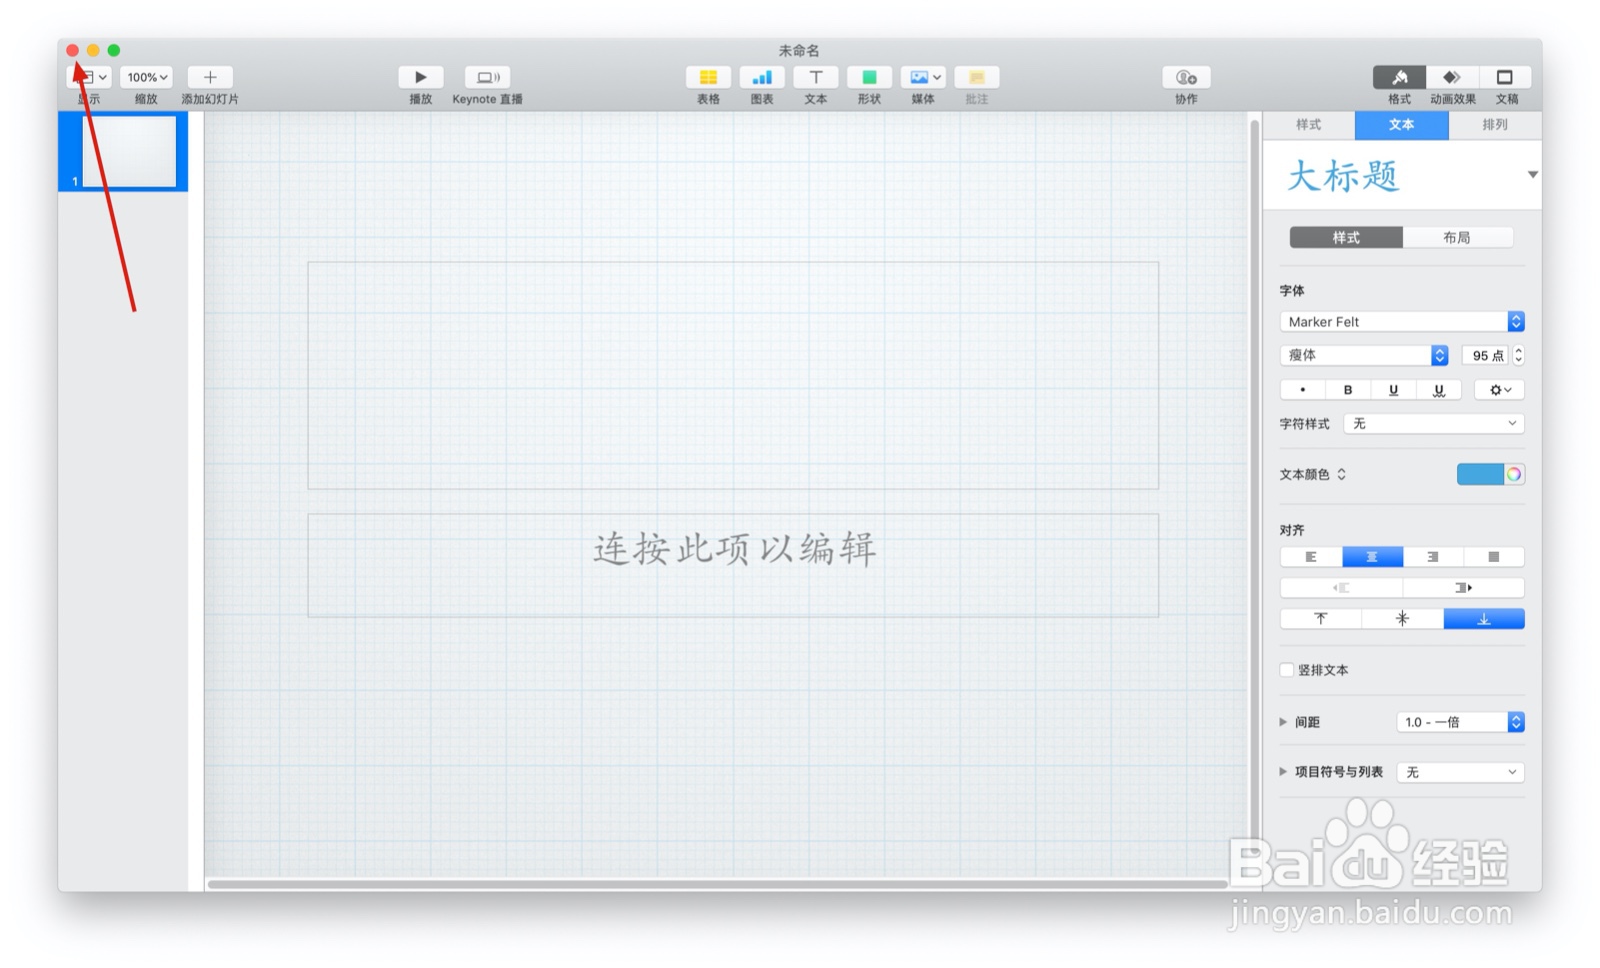Switch to Text (文本) inspector tab
The height and width of the screenshot is (968, 1600).
[1401, 125]
